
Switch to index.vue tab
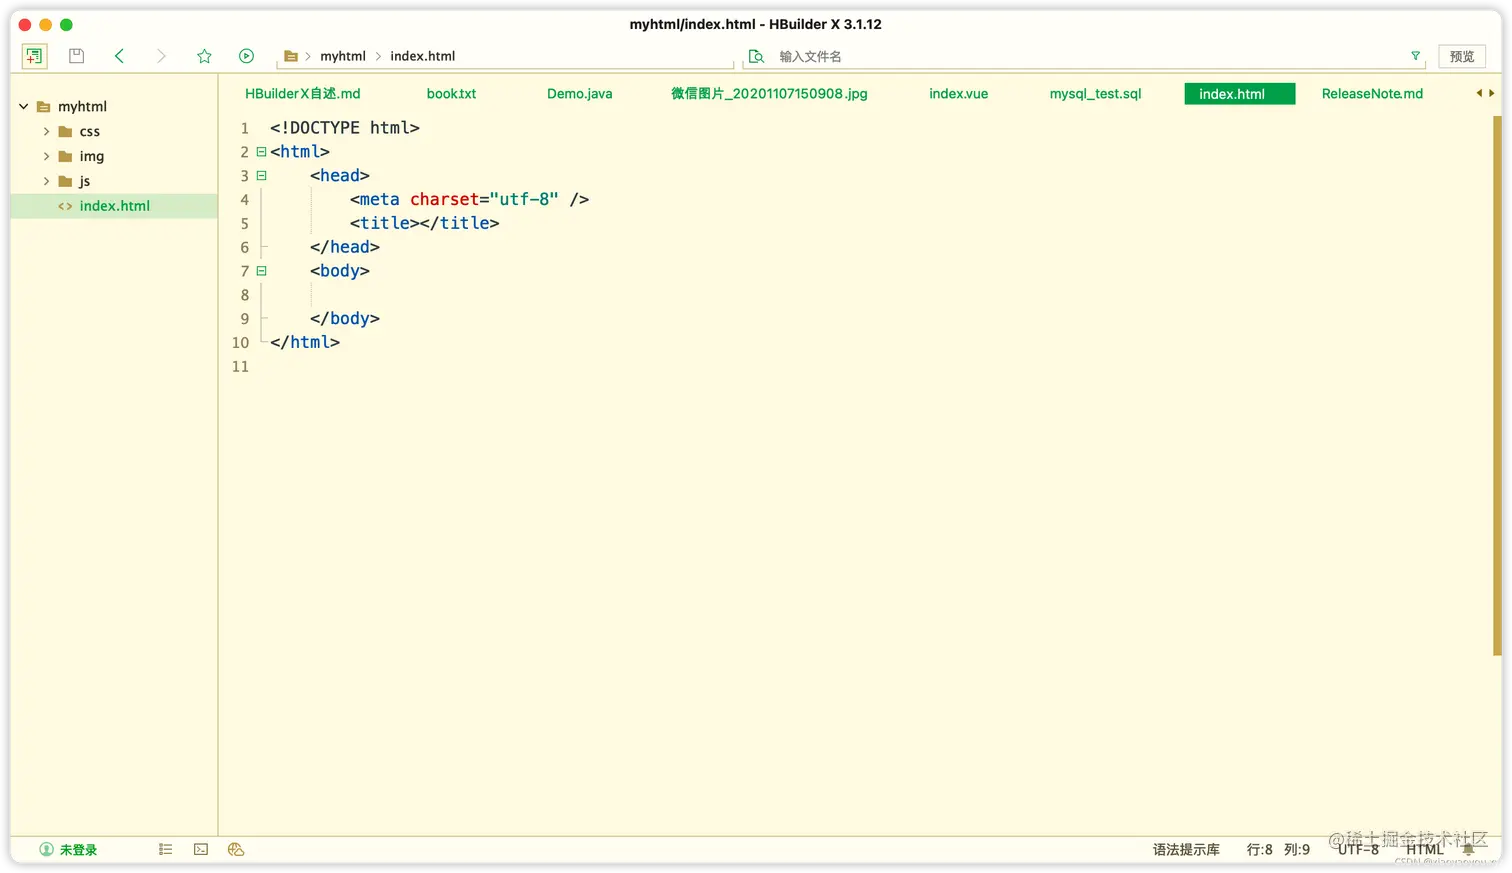tap(958, 94)
